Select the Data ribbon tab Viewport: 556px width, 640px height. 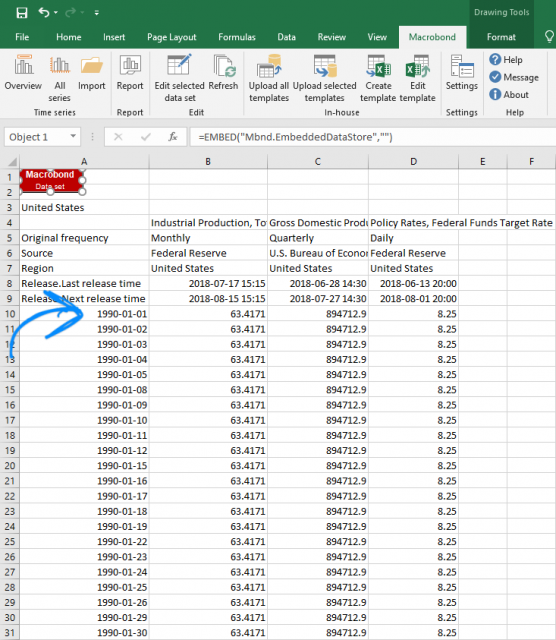(x=287, y=37)
